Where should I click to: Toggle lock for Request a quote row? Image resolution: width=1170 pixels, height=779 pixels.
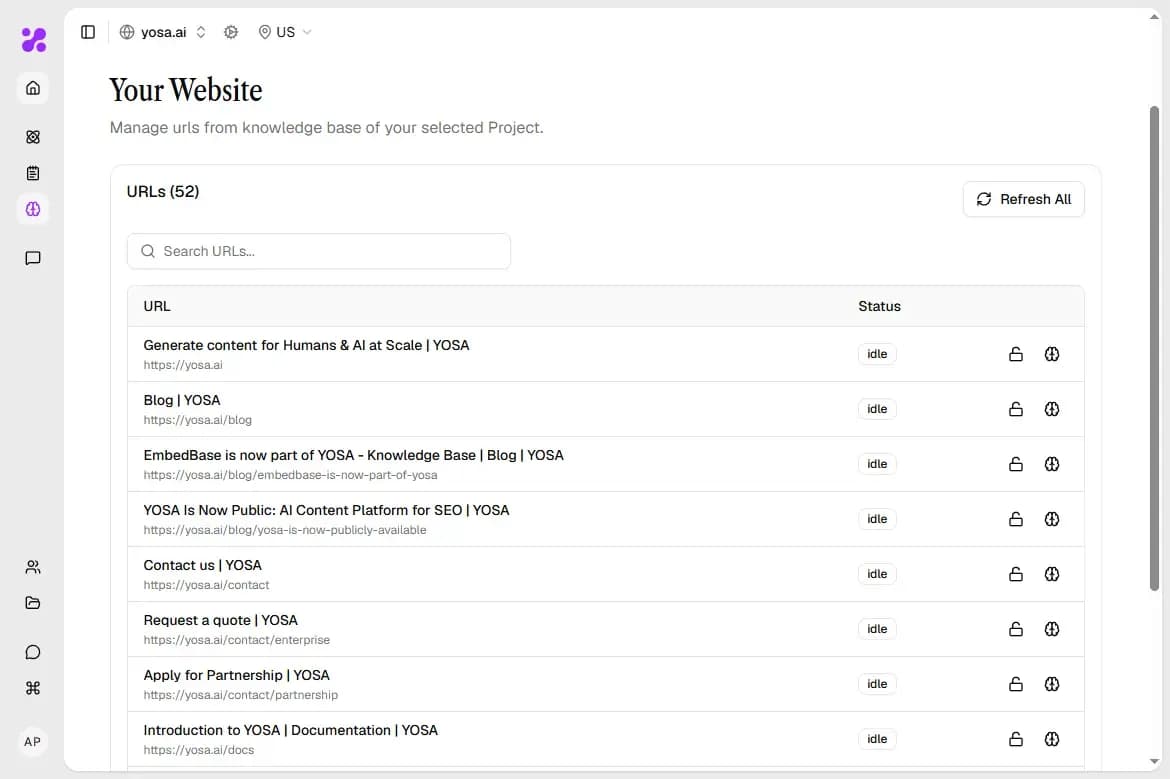(1016, 629)
